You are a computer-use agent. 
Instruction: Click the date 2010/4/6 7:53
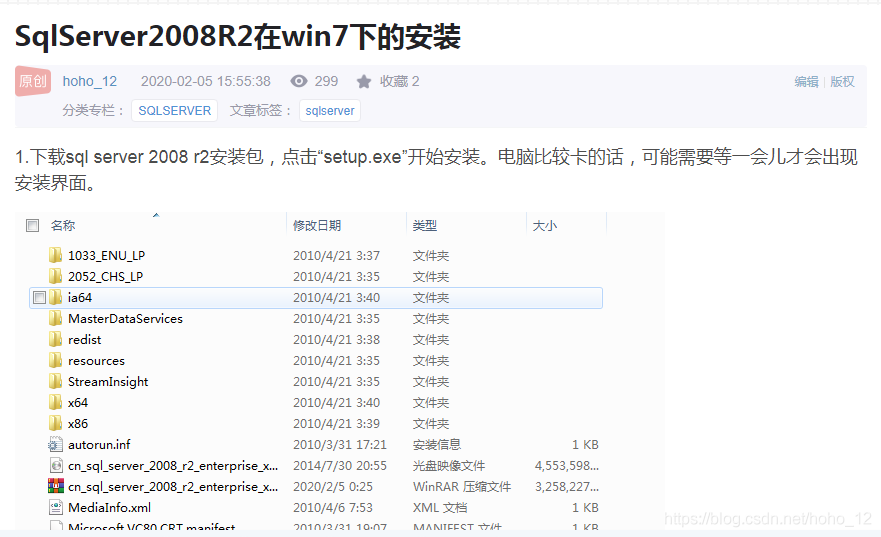tap(333, 508)
